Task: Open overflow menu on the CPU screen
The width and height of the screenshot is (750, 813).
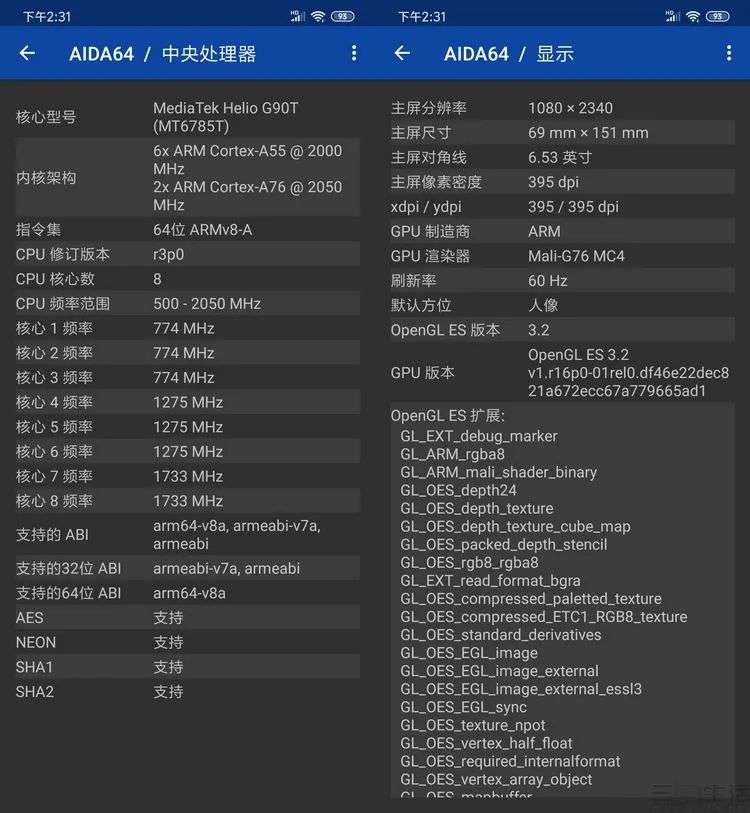Action: 354,53
